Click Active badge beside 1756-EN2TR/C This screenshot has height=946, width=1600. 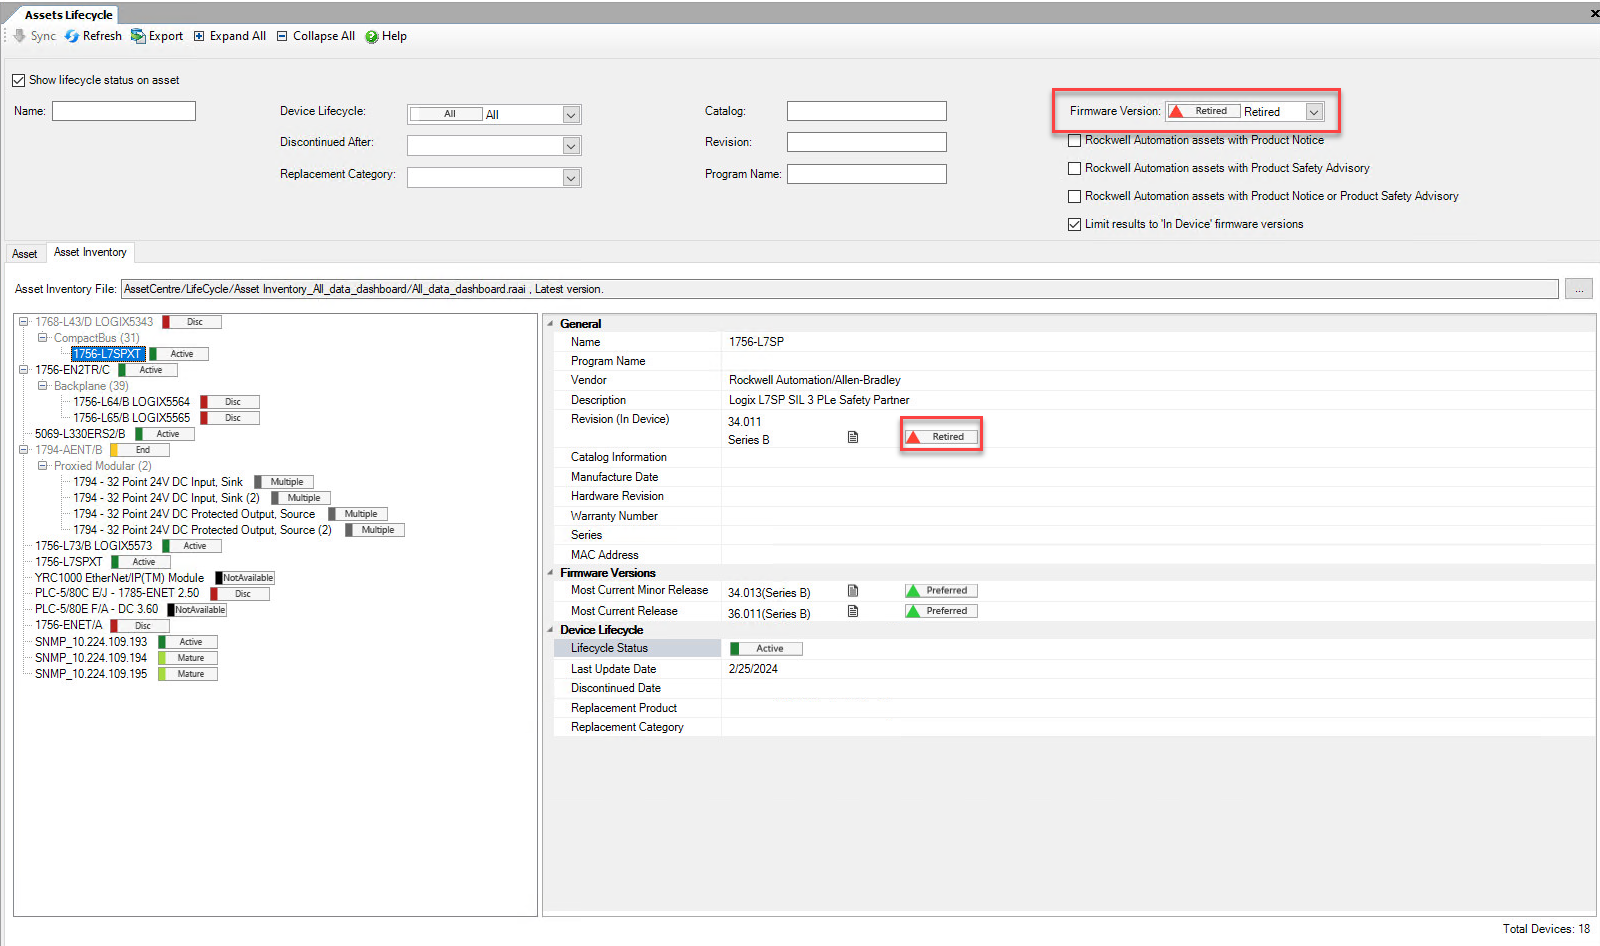[148, 370]
